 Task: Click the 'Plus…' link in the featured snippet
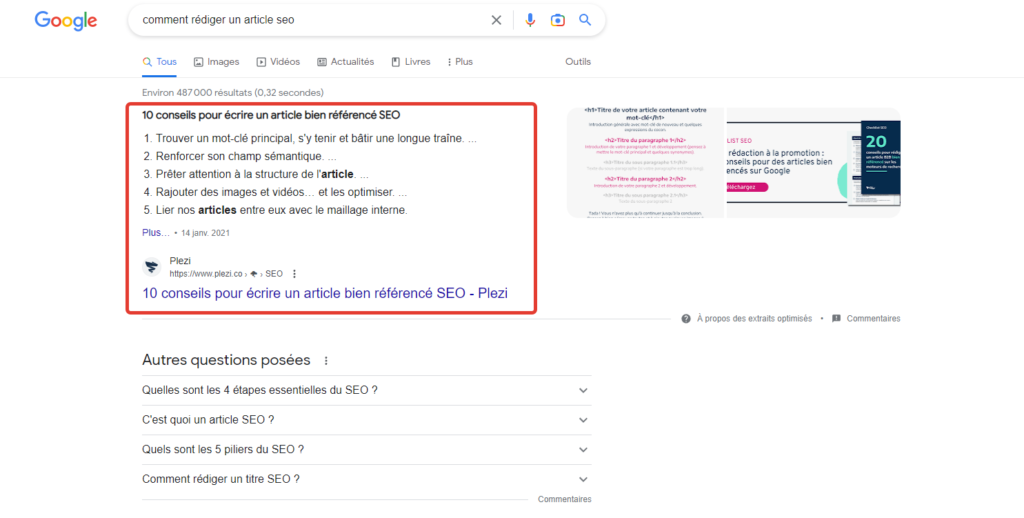155,233
